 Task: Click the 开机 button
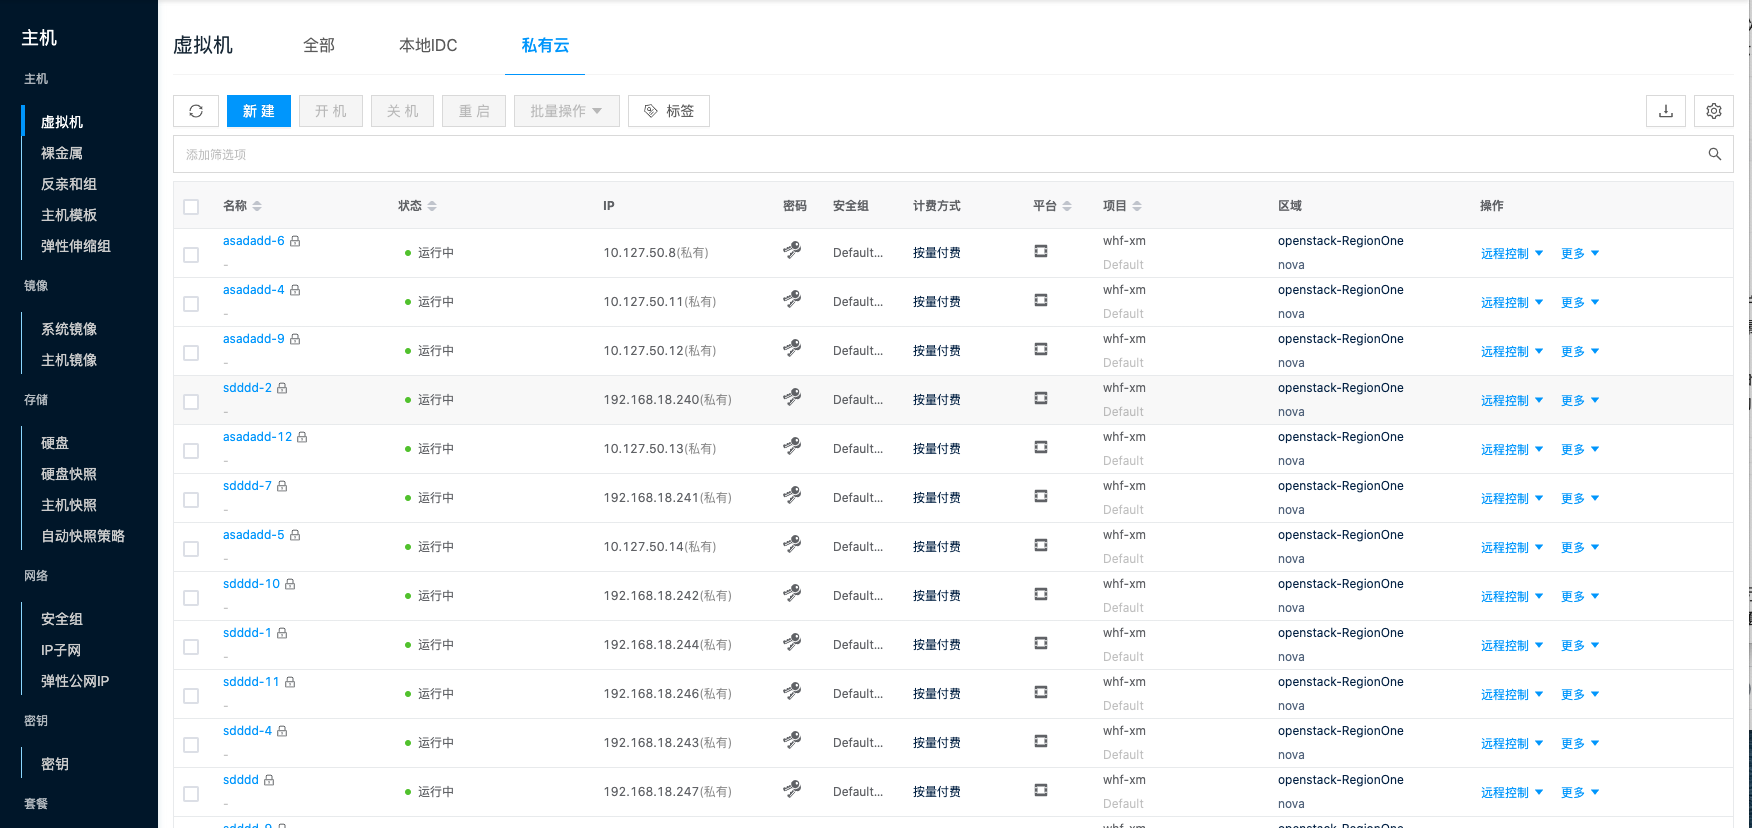[x=331, y=111]
